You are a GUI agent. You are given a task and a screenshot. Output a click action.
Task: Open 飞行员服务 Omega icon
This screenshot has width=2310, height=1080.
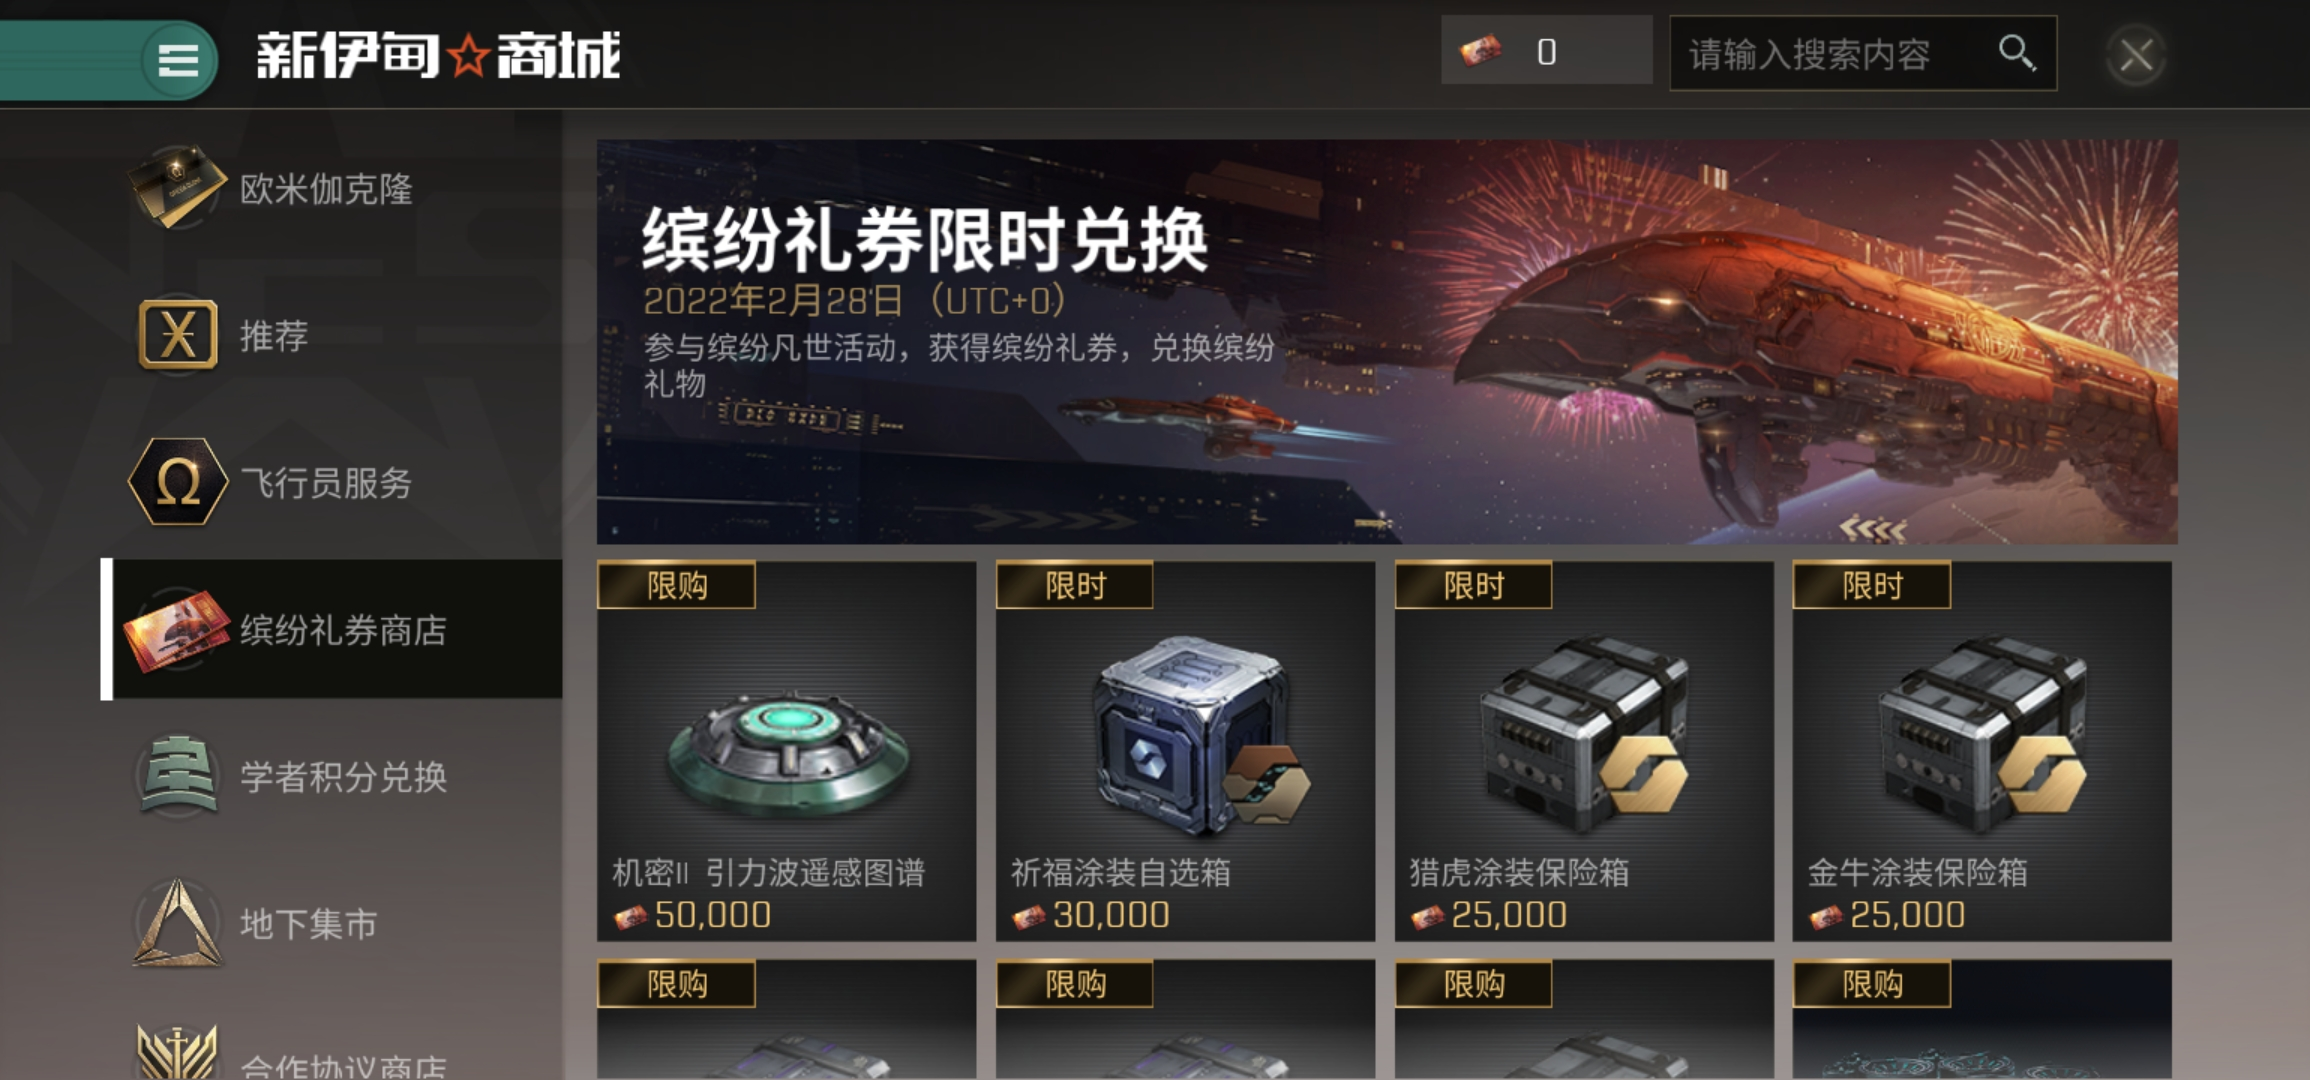[177, 481]
